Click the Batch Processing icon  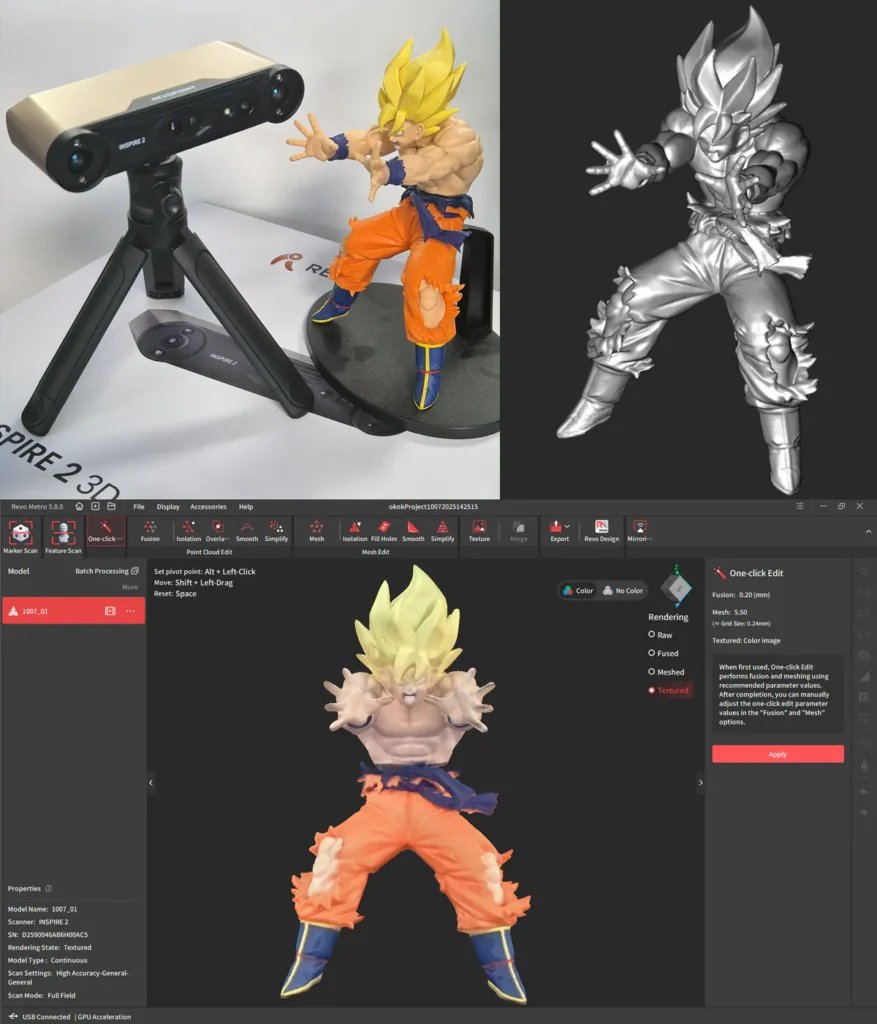135,571
